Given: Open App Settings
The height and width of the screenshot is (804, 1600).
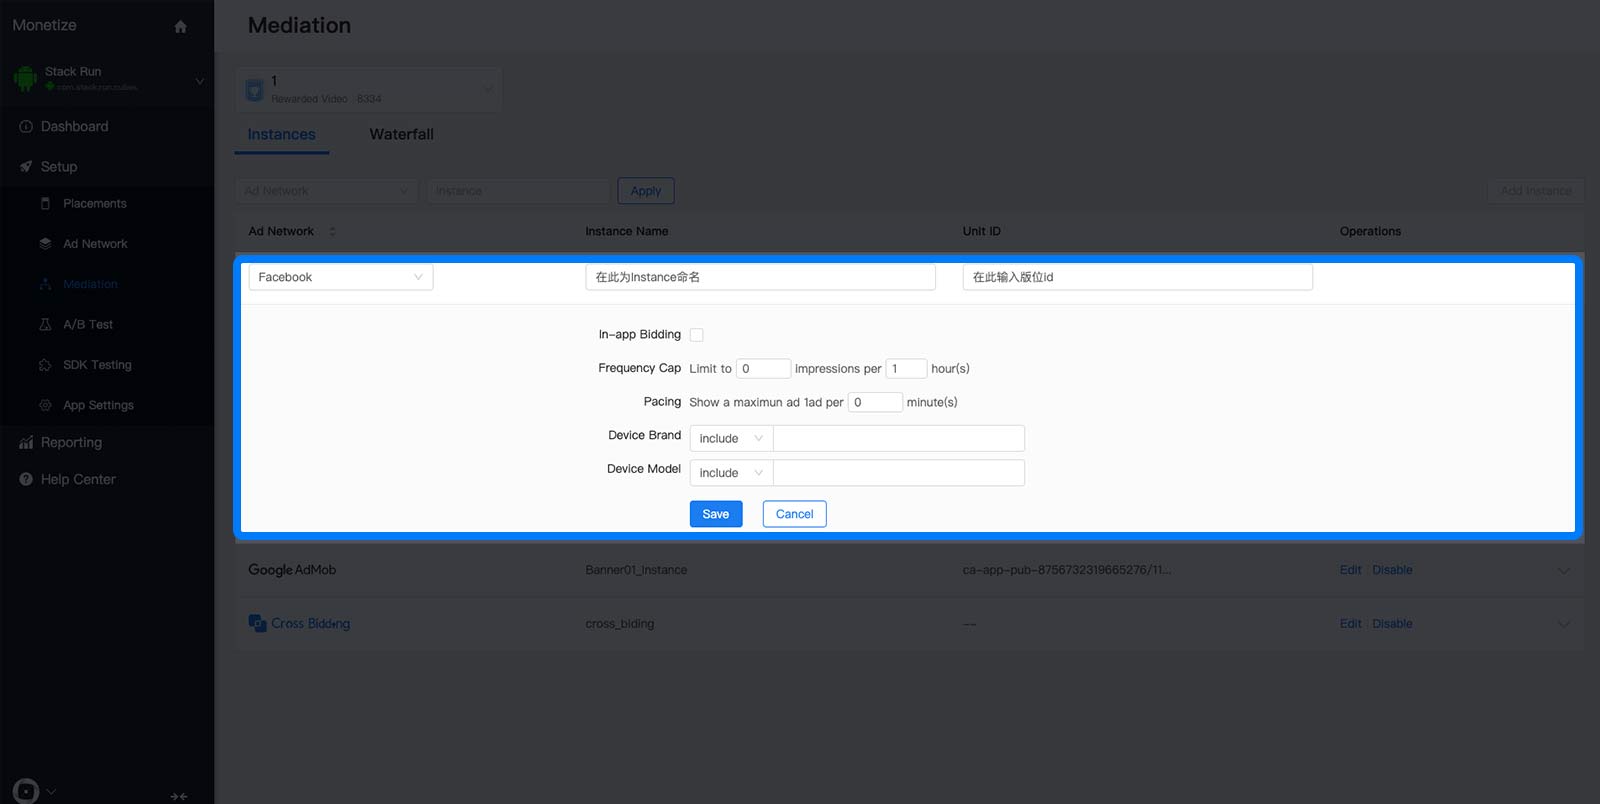Looking at the screenshot, I should (x=98, y=405).
